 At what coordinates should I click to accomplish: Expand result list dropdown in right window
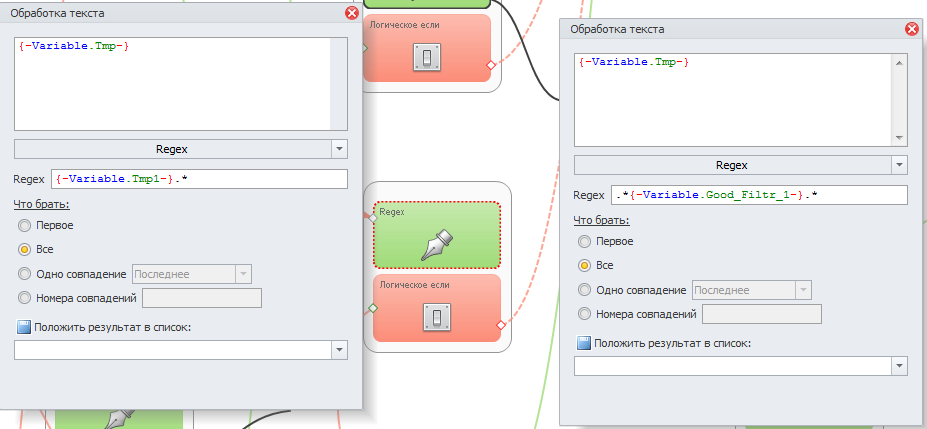(x=899, y=366)
